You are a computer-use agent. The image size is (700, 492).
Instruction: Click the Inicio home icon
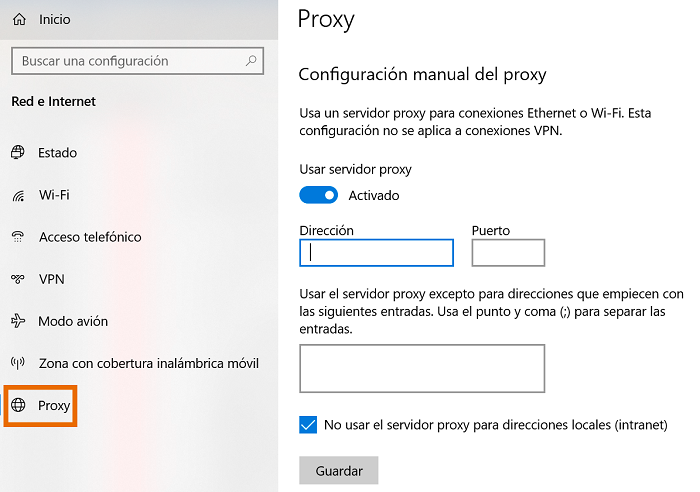[18, 19]
